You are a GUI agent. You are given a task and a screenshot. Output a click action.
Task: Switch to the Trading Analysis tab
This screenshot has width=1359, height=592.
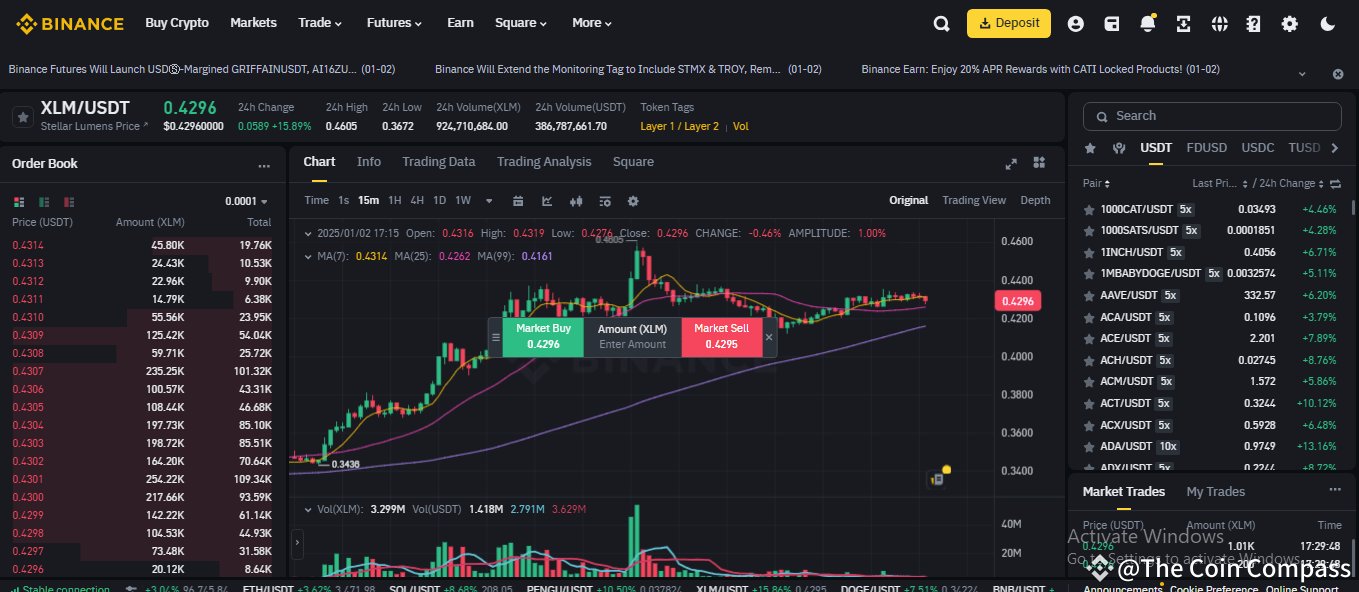point(544,162)
